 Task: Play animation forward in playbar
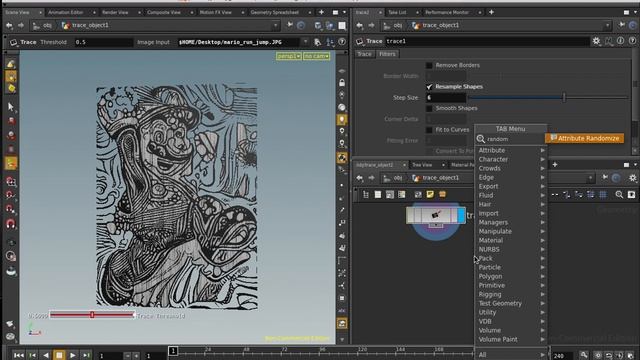[x=72, y=355]
